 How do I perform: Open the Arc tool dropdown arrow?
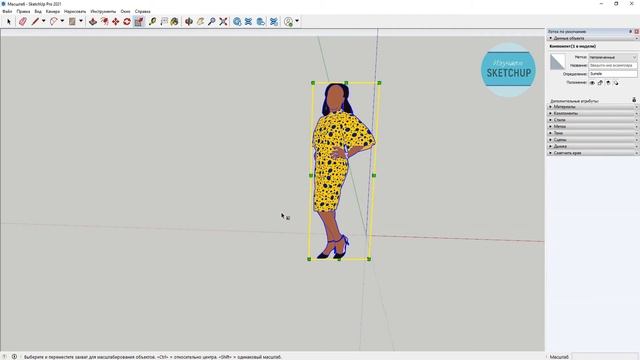(62, 21)
